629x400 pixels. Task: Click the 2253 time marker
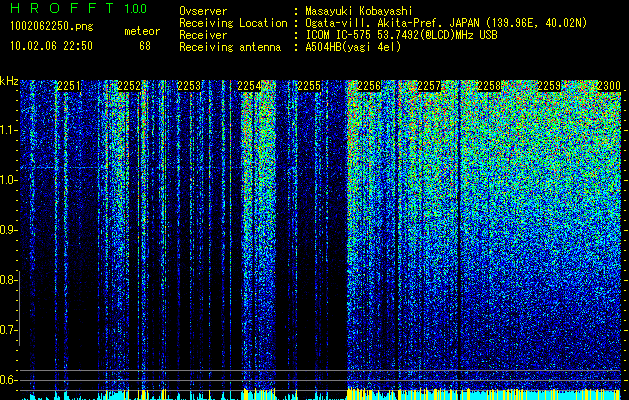pos(189,86)
